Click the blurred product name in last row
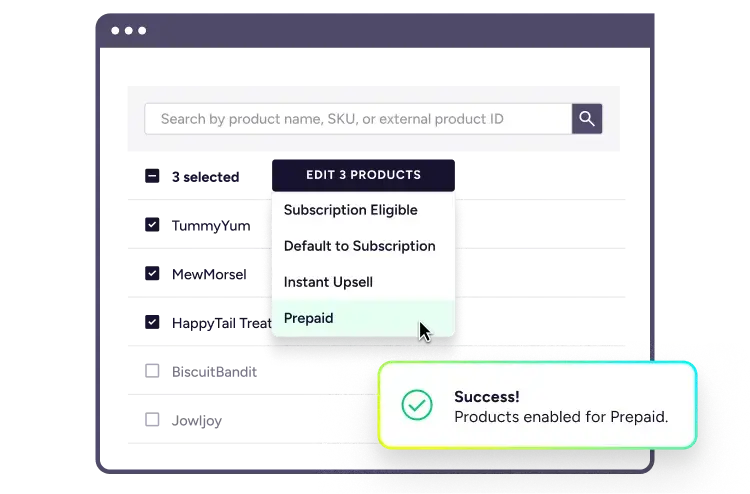Screen dimensions: 750x494 [195, 421]
